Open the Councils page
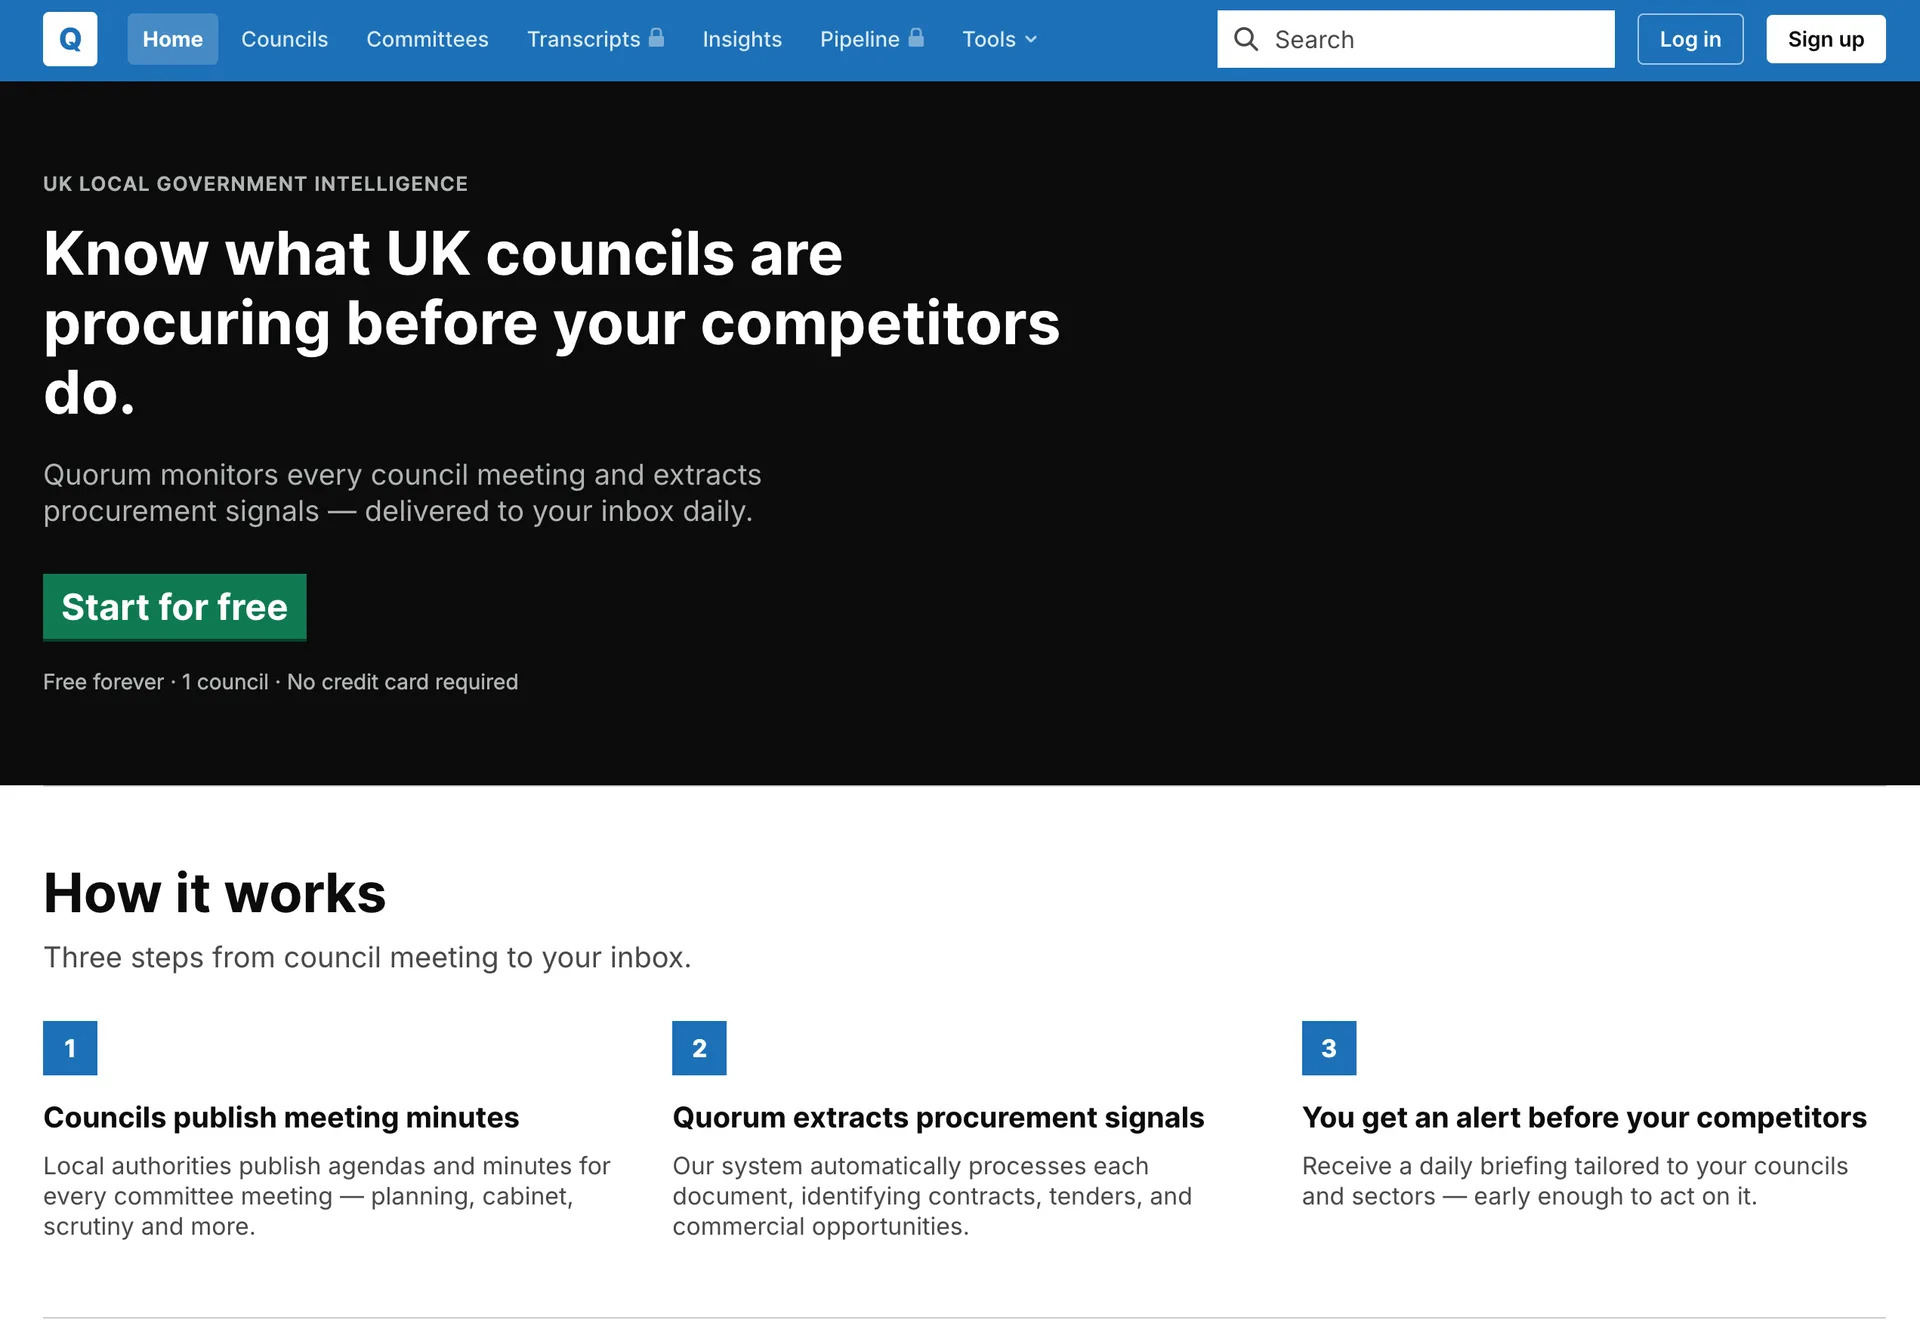This screenshot has height=1338, width=1920. pyautogui.click(x=285, y=39)
